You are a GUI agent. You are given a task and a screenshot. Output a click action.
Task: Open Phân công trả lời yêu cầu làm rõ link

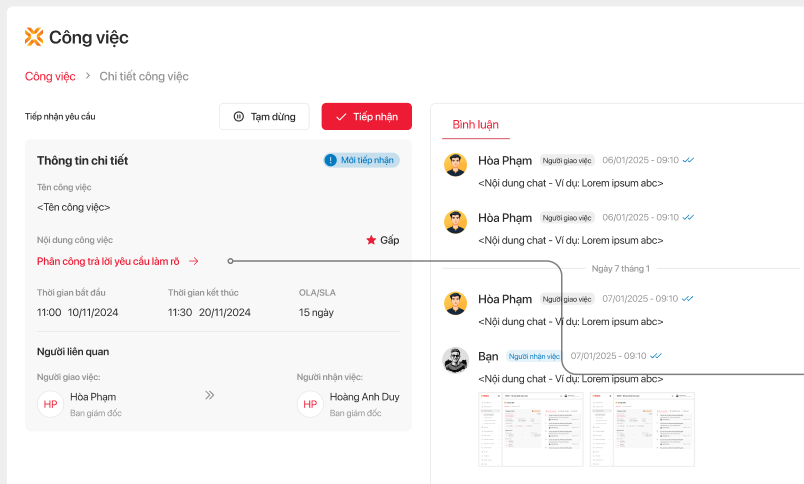[108, 261]
